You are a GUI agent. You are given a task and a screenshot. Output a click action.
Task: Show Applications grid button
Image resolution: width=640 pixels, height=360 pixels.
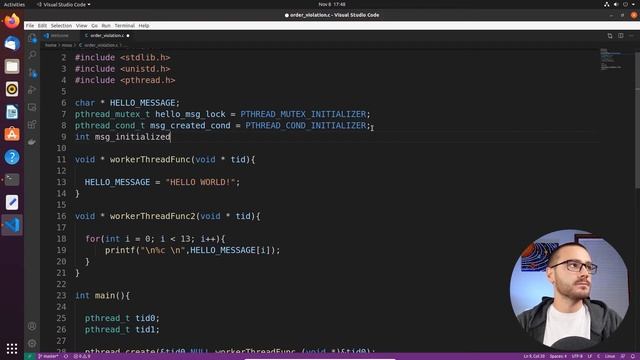(x=12, y=348)
